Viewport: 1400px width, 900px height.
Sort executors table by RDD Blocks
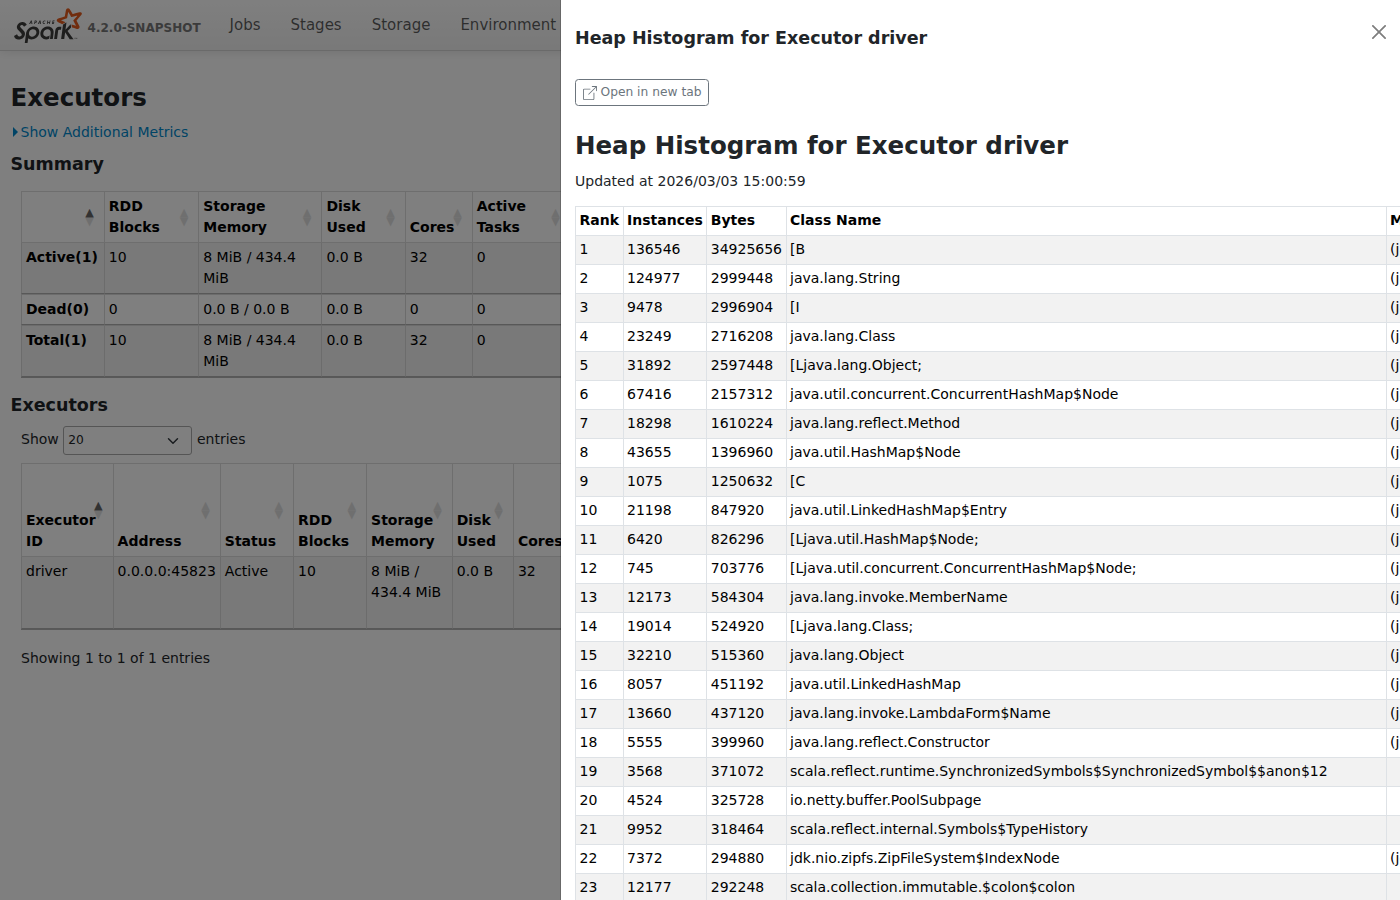tap(329, 510)
